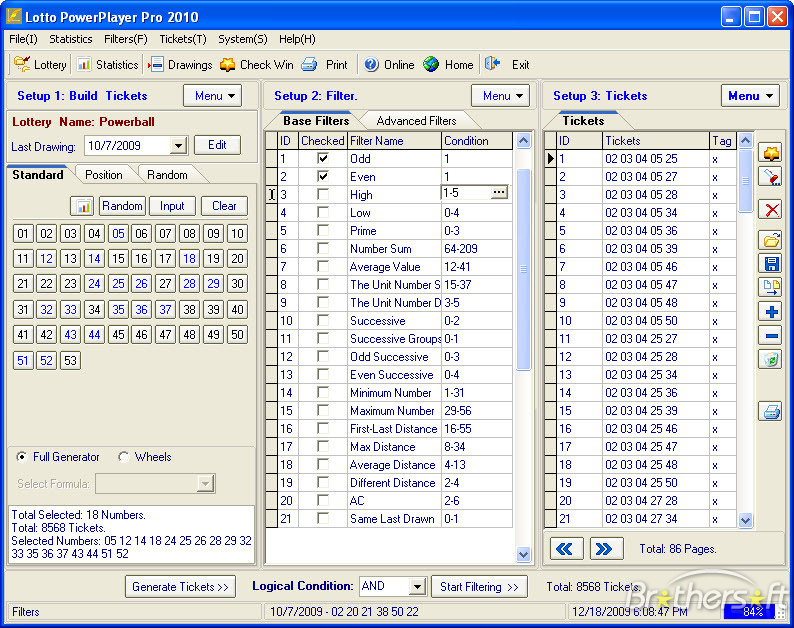Go to next tickets page
The height and width of the screenshot is (628, 794).
[x=606, y=548]
